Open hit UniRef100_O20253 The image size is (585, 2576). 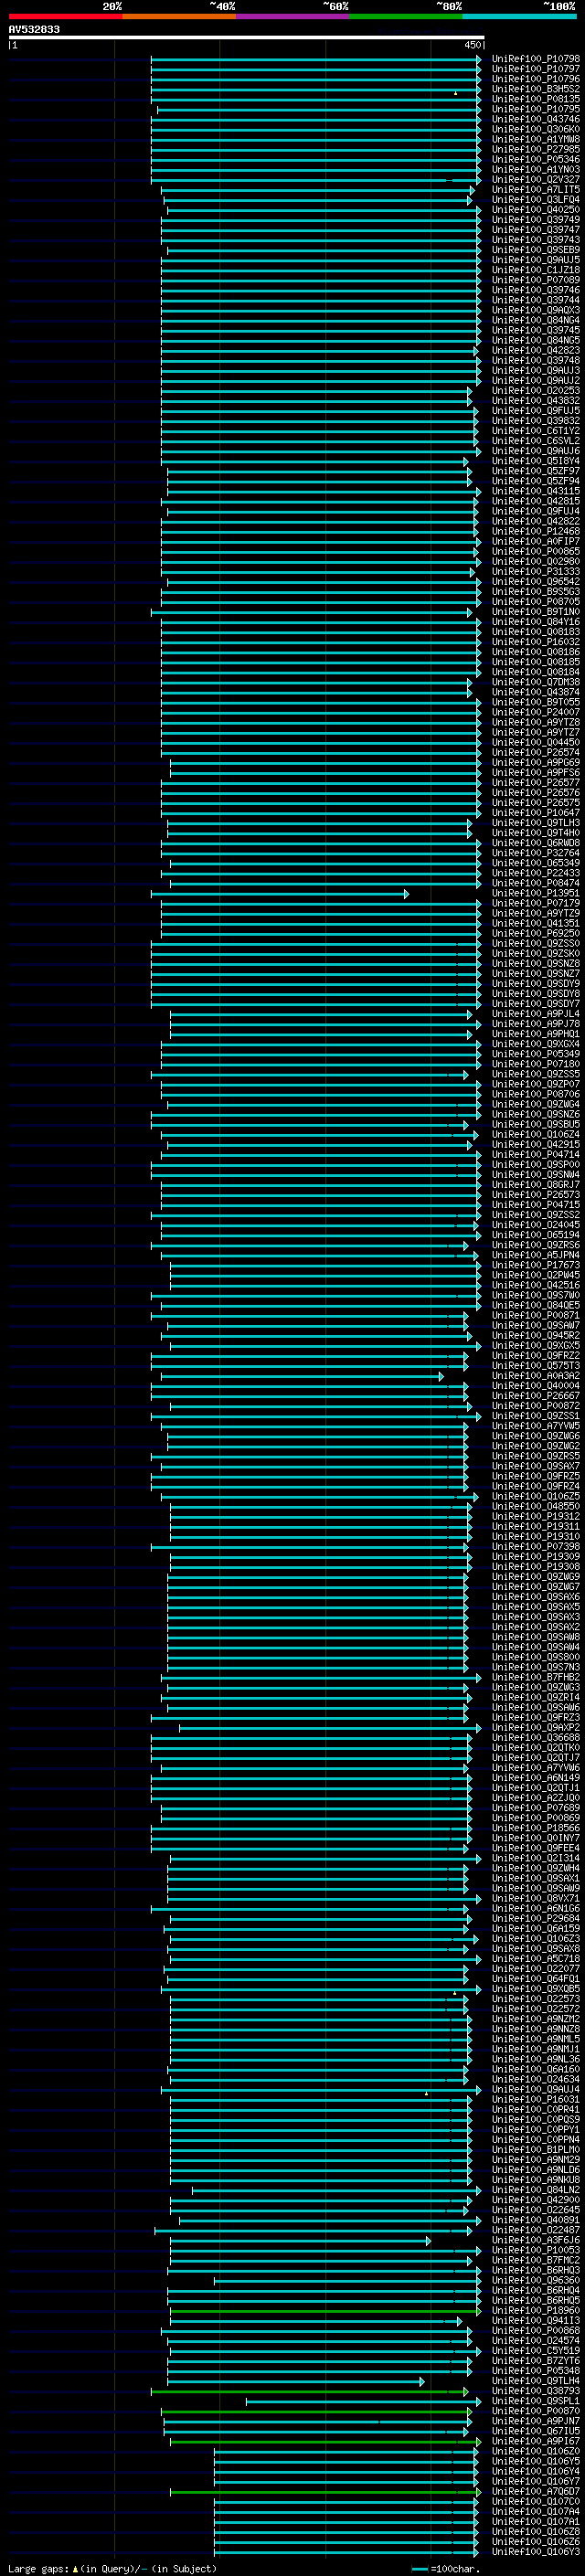(536, 391)
